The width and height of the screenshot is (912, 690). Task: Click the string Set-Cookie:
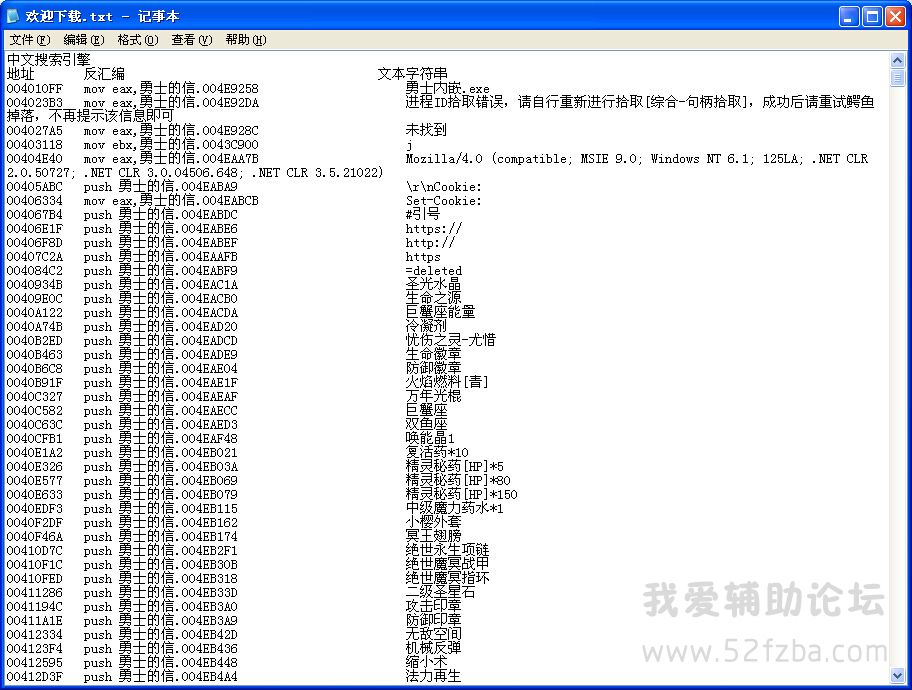click(443, 201)
